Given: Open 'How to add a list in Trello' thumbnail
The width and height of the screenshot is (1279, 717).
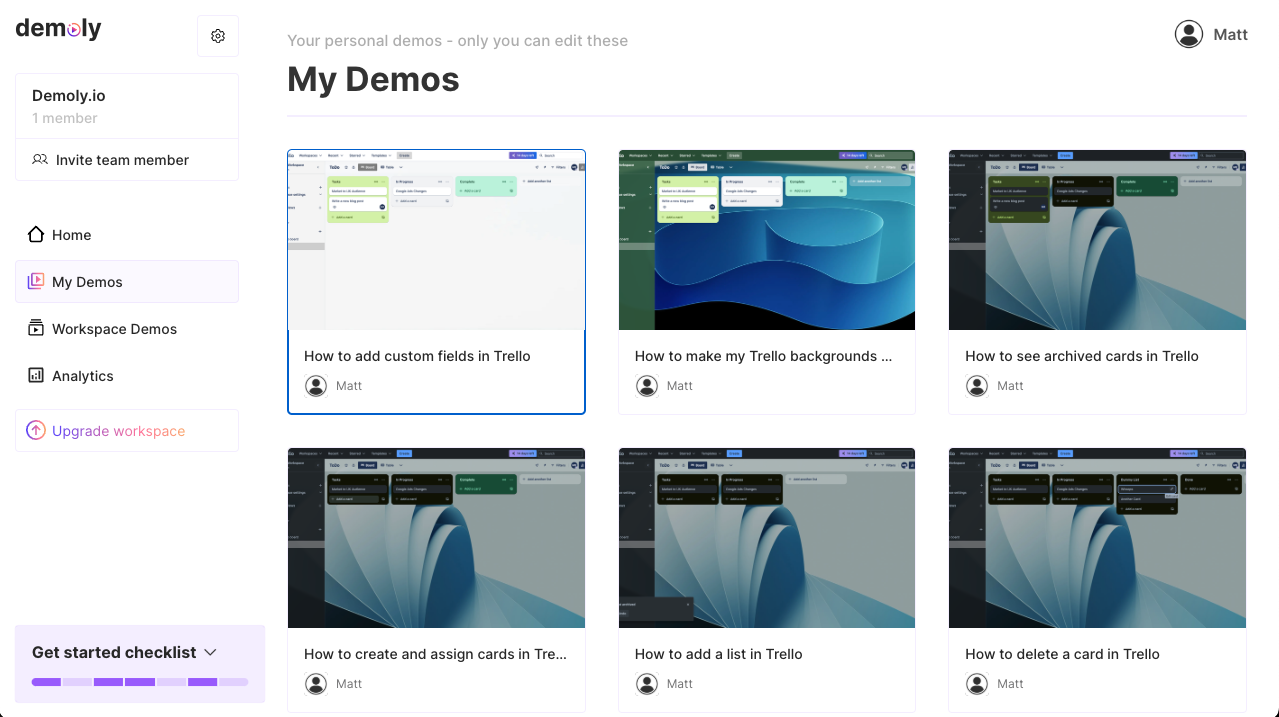Looking at the screenshot, I should click(x=767, y=538).
